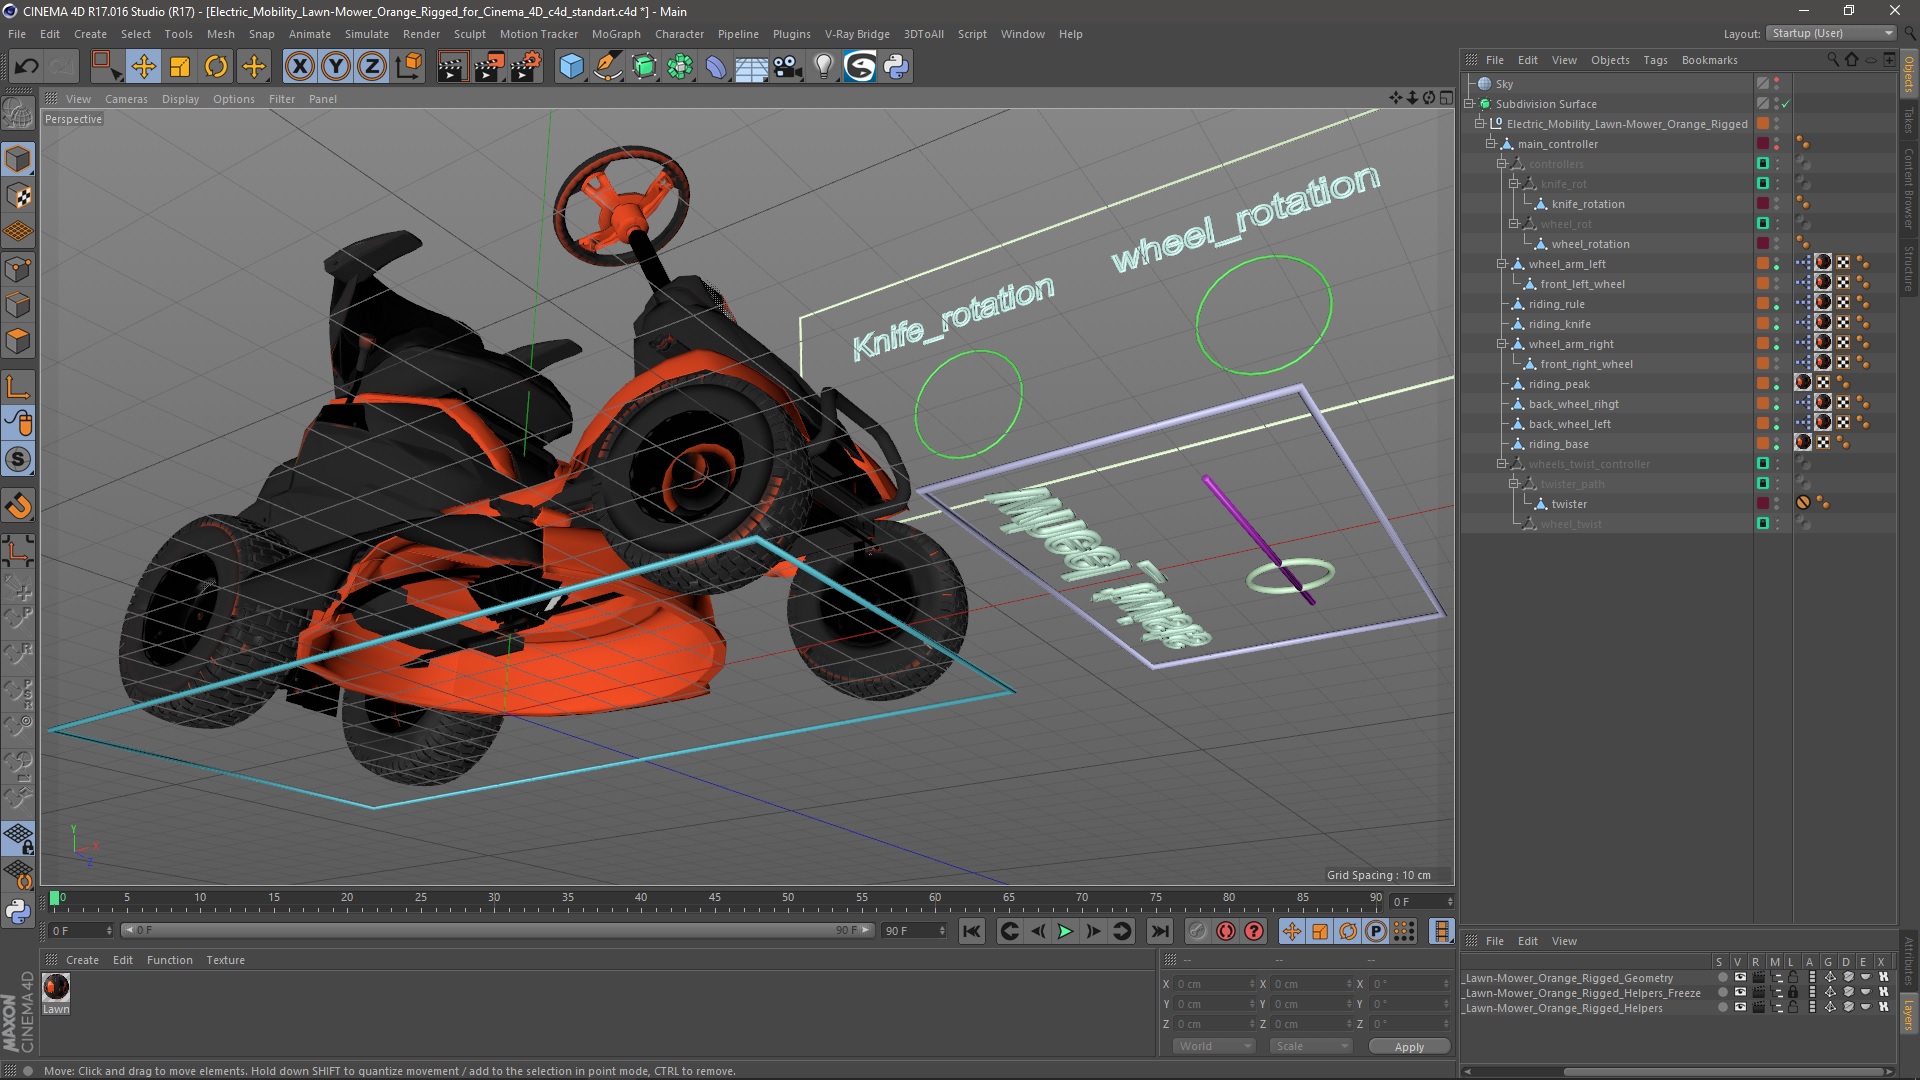Screen dimensions: 1920x1080
Task: Open the Scale dropdown
Action: pos(1310,1046)
